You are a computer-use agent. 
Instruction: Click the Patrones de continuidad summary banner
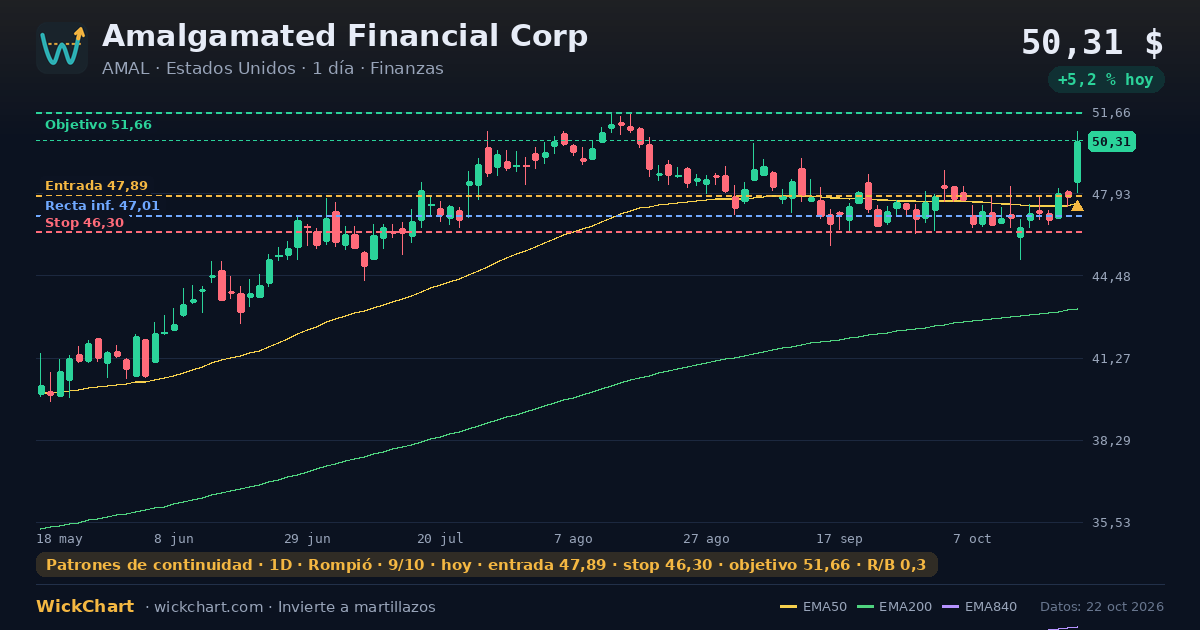(x=487, y=565)
